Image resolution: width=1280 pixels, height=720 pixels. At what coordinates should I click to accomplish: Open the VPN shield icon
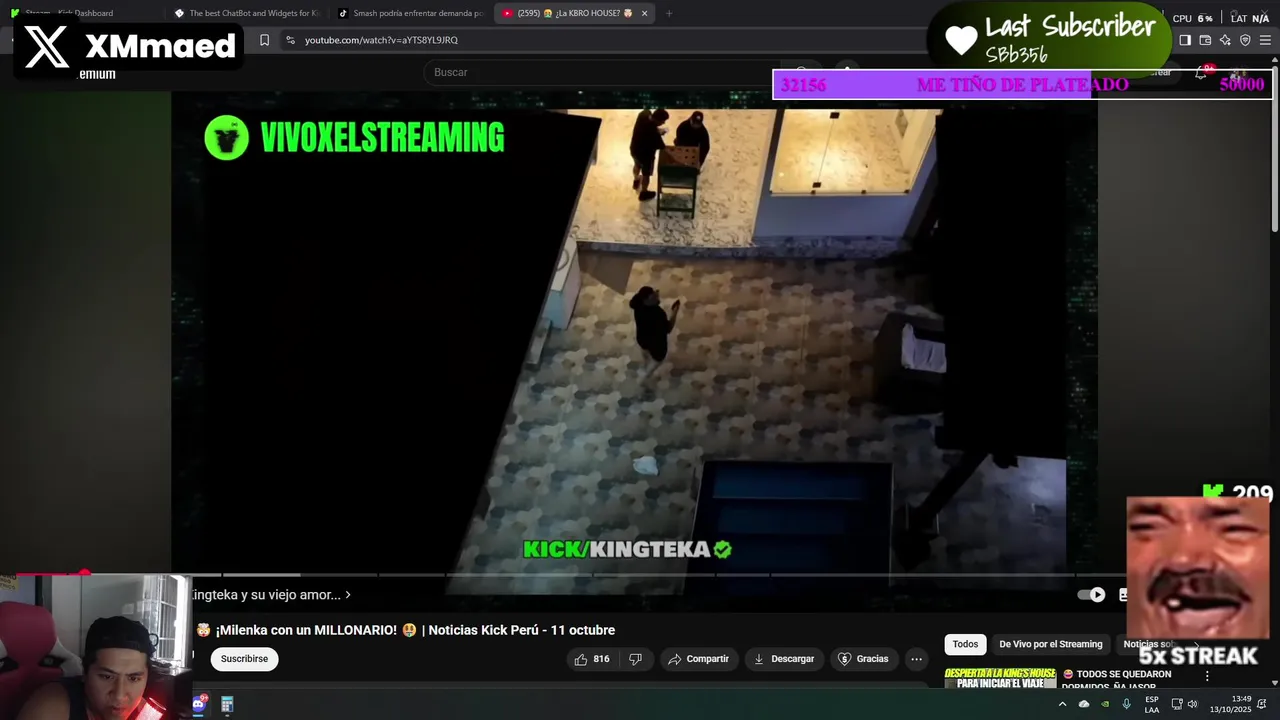point(1245,40)
